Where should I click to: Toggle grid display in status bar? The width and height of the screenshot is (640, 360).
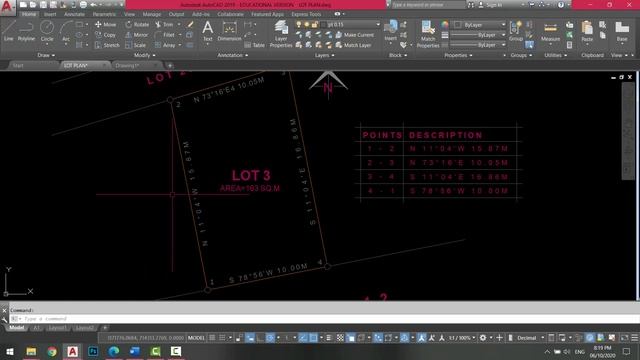212,338
